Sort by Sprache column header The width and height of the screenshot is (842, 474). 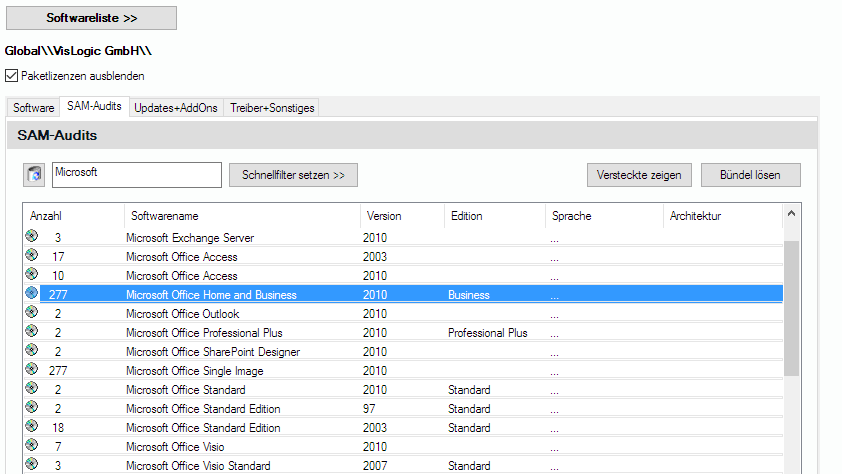pos(604,216)
